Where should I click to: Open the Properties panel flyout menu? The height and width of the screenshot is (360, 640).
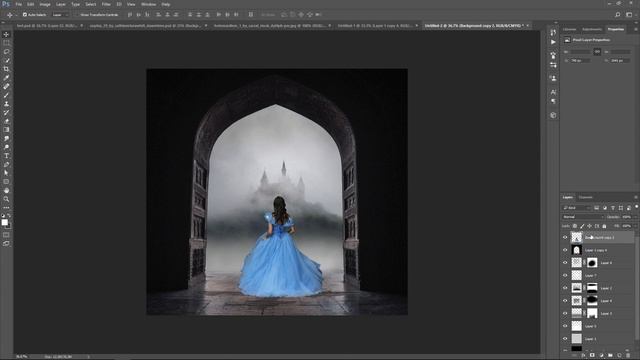point(636,29)
